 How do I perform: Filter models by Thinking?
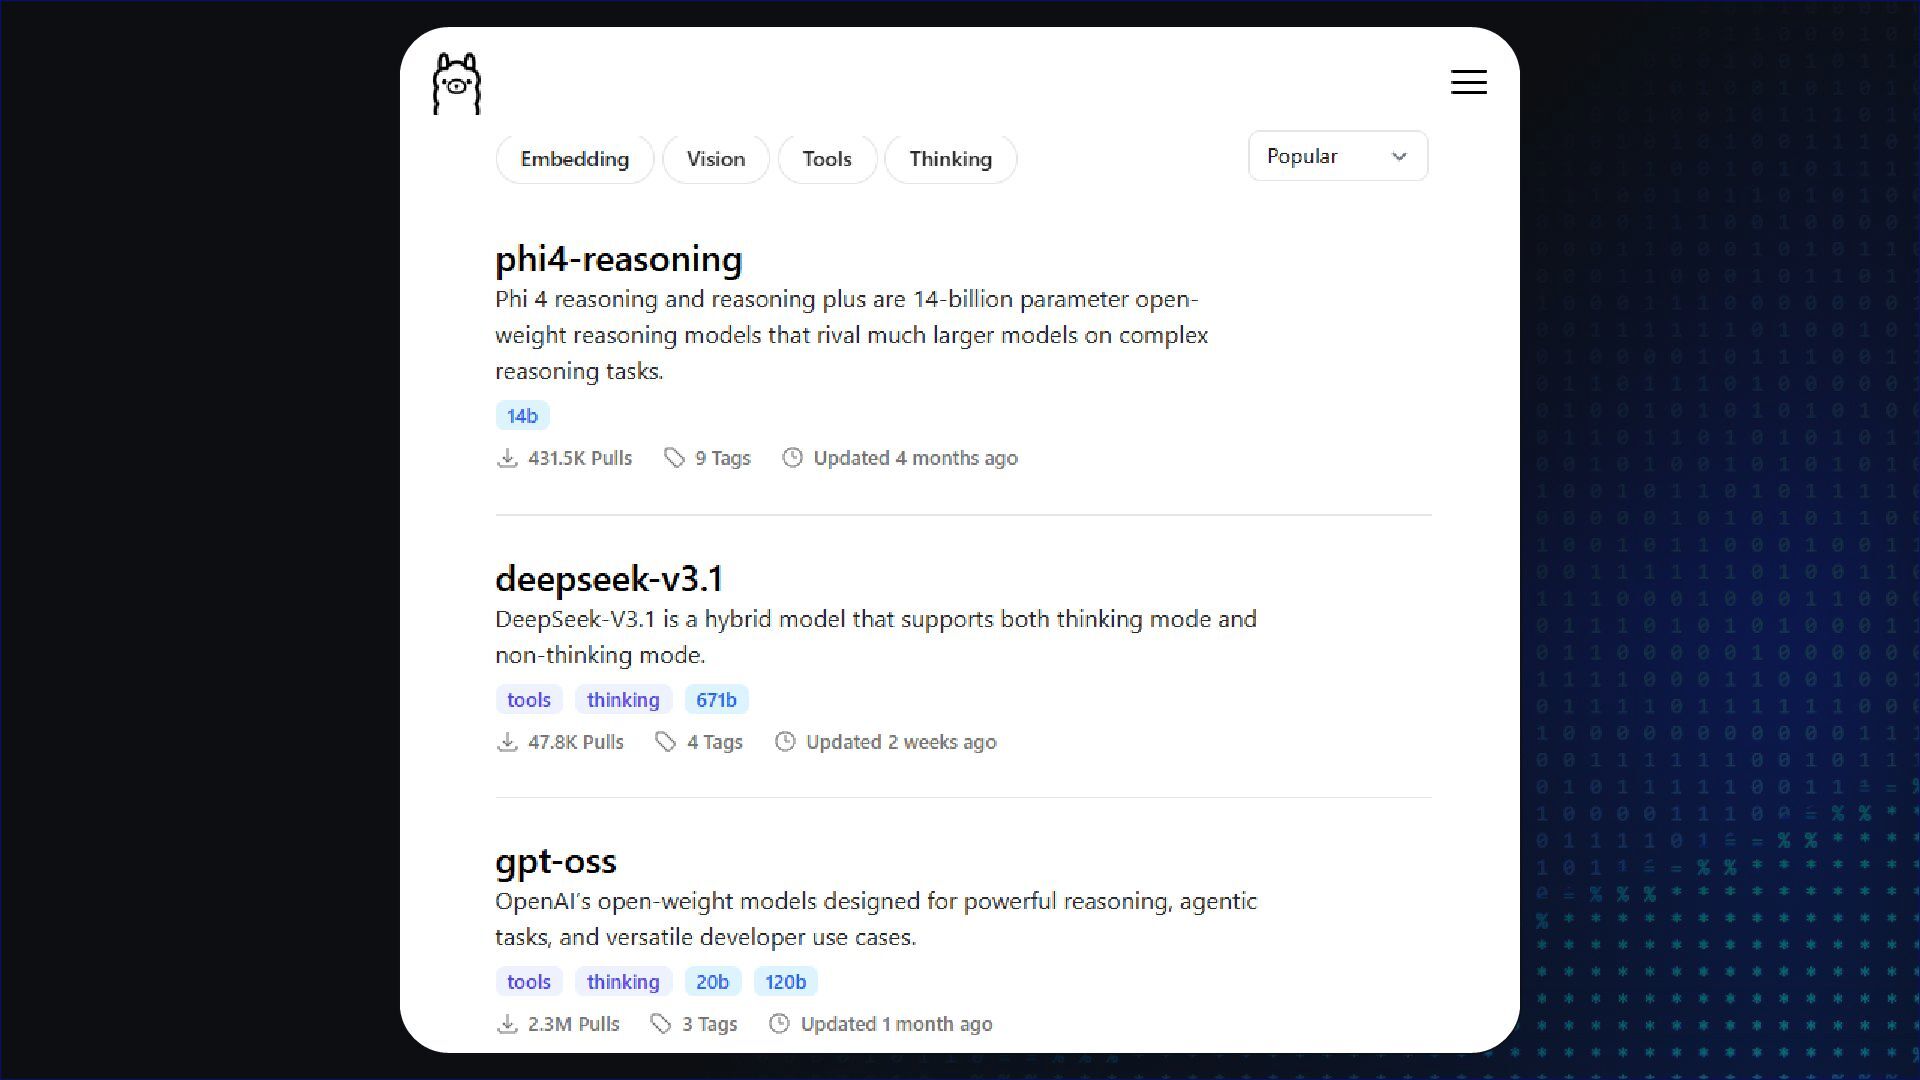pyautogui.click(x=951, y=159)
